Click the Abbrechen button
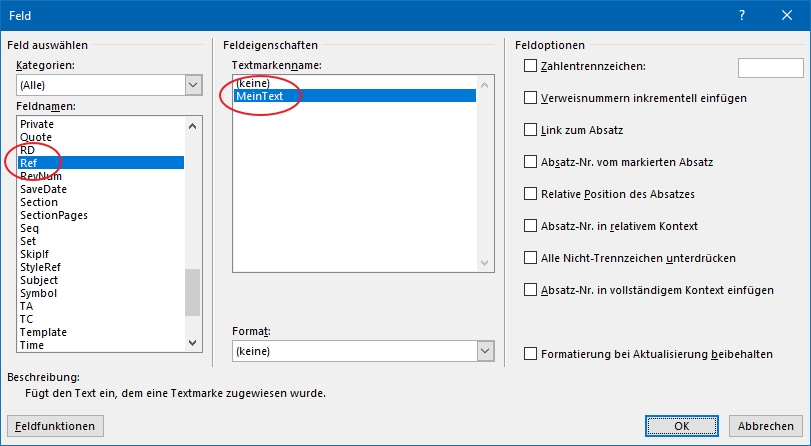 765,426
